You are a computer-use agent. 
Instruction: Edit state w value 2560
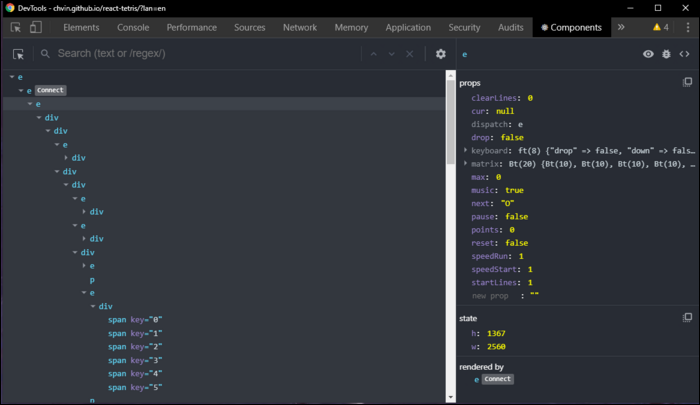(496, 347)
